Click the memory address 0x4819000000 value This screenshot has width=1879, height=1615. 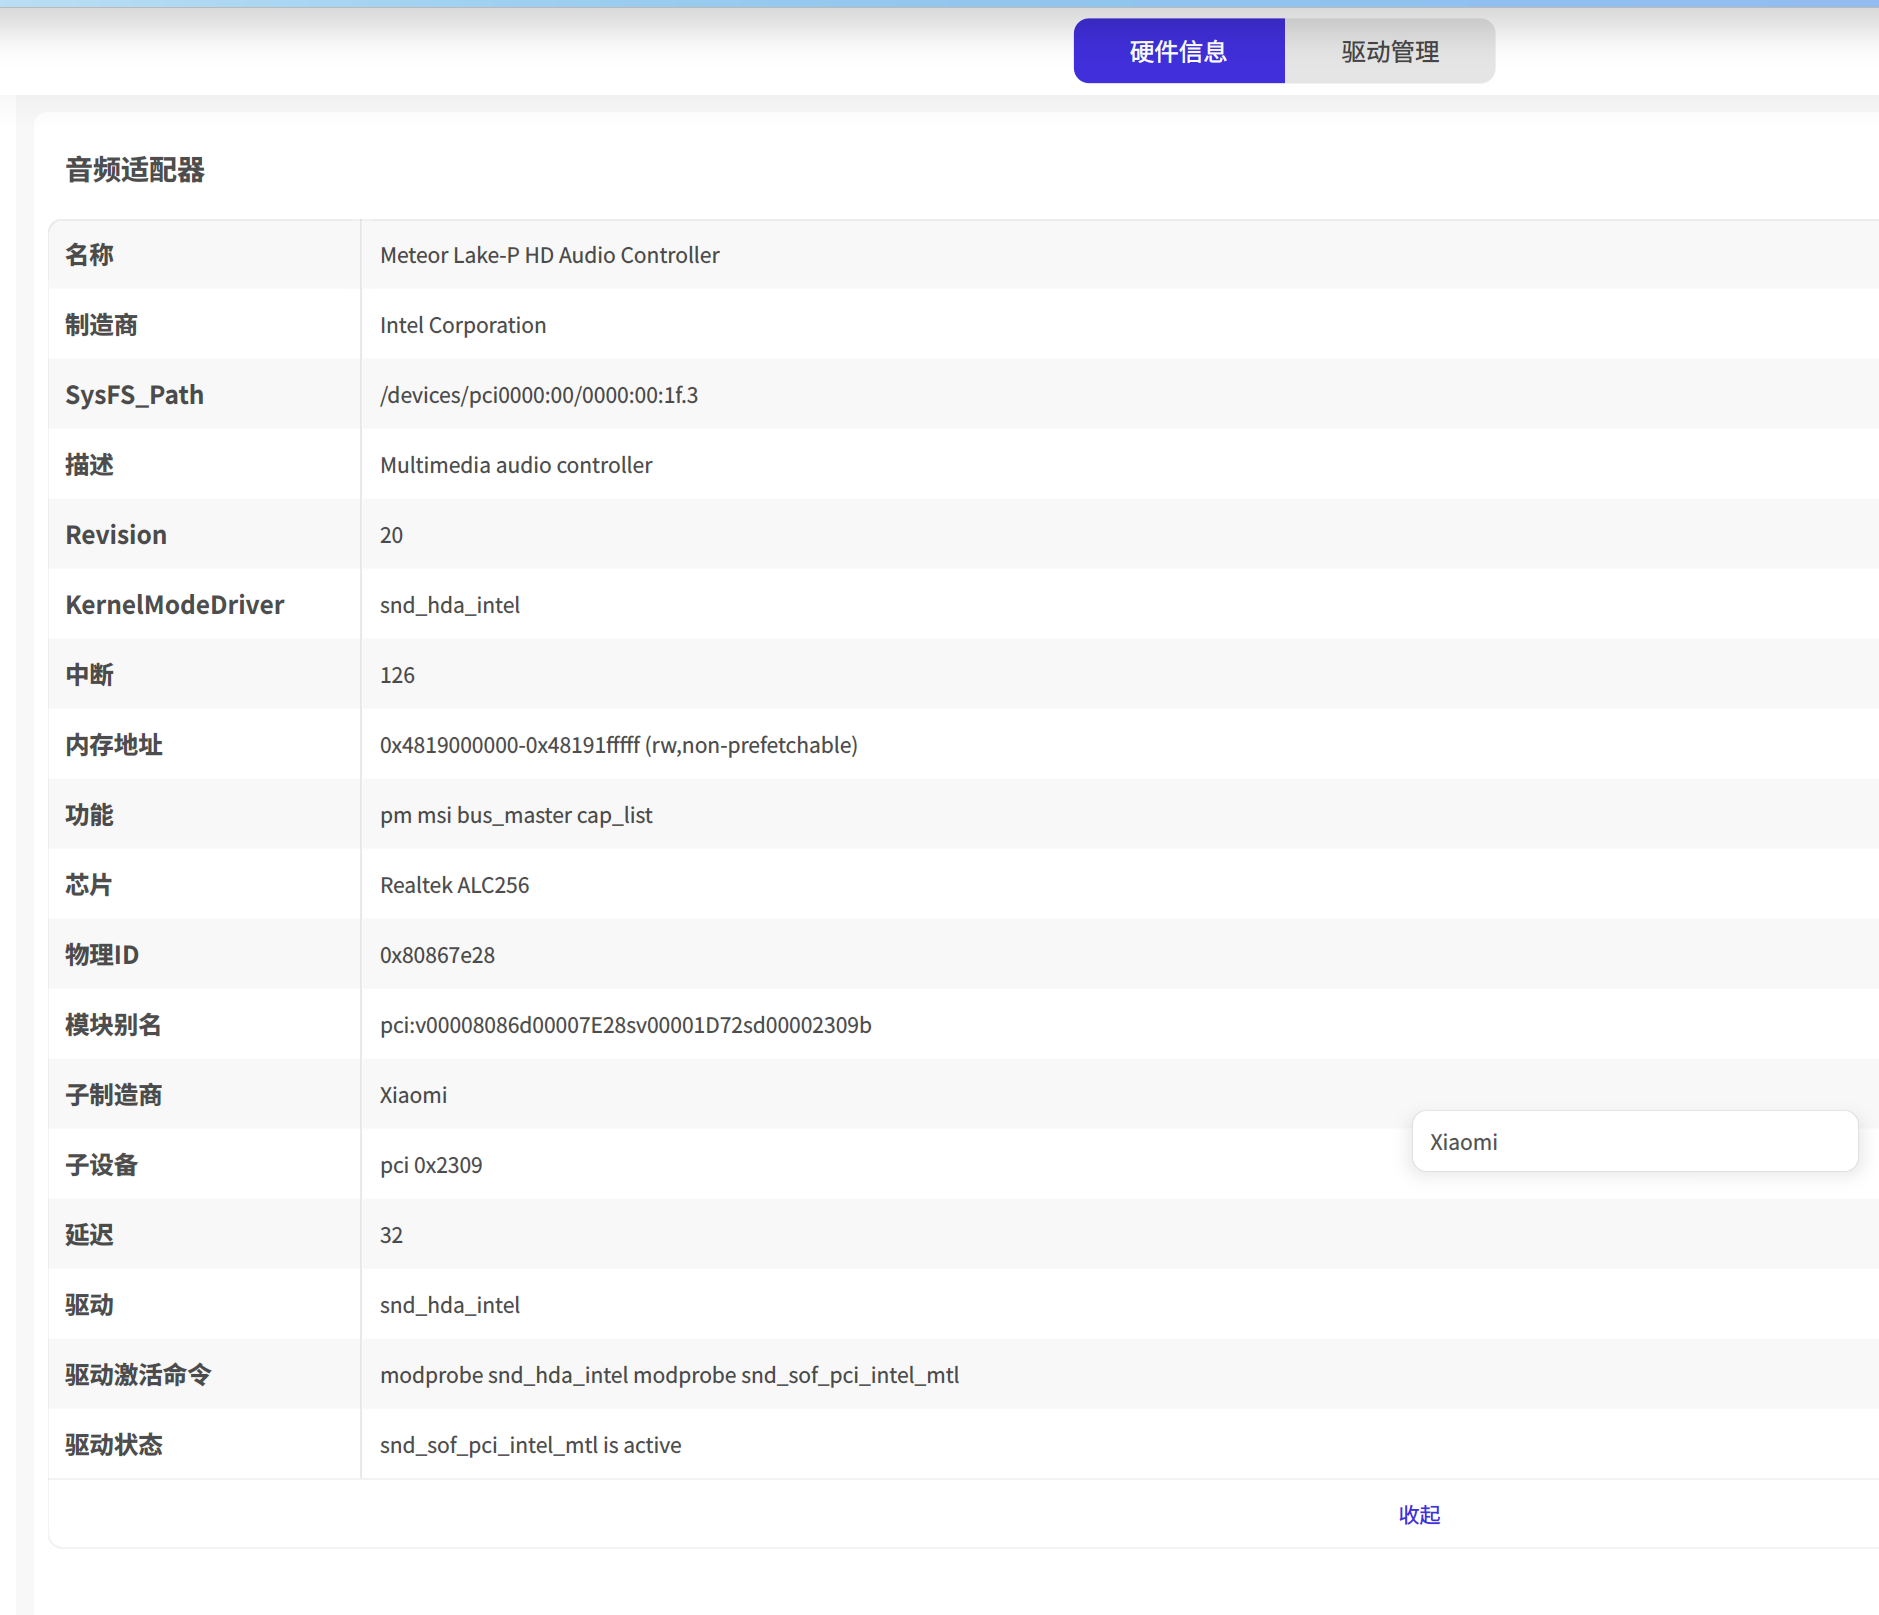(619, 745)
